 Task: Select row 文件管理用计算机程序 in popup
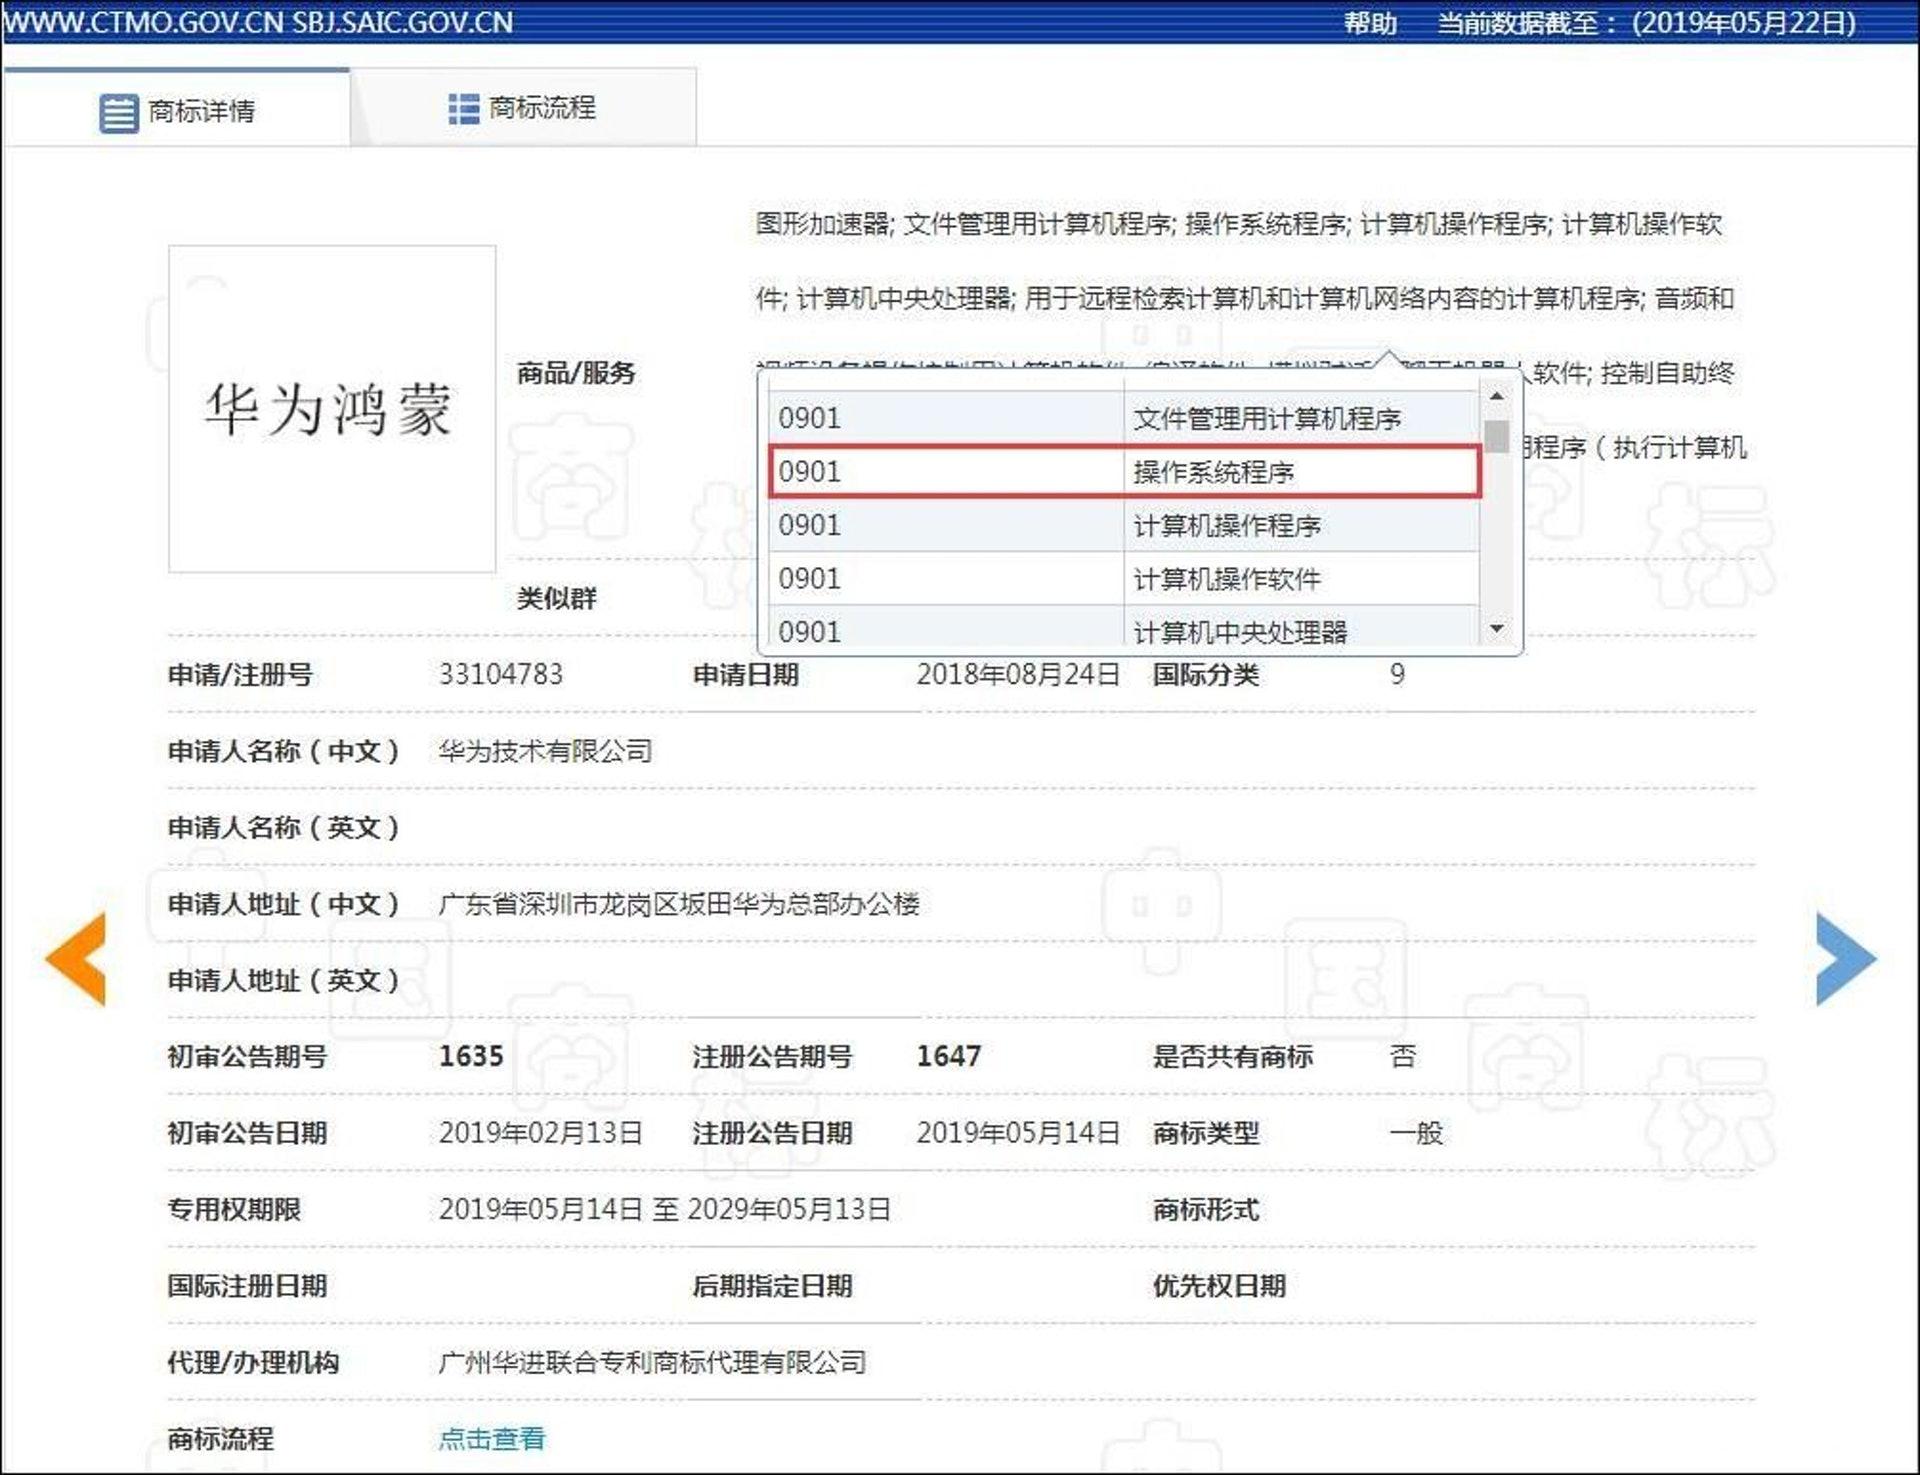tap(1124, 418)
